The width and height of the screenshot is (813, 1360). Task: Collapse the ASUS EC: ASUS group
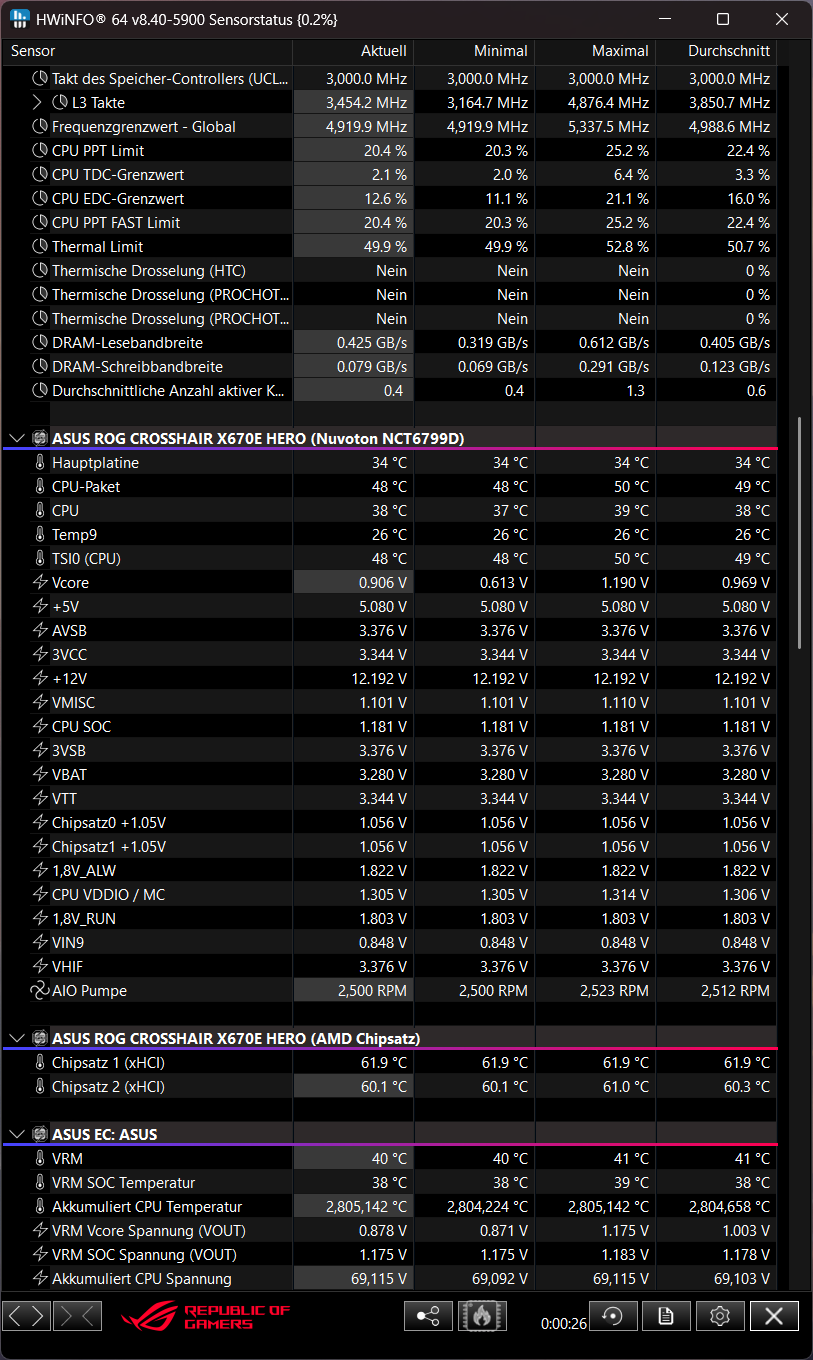click(16, 1134)
